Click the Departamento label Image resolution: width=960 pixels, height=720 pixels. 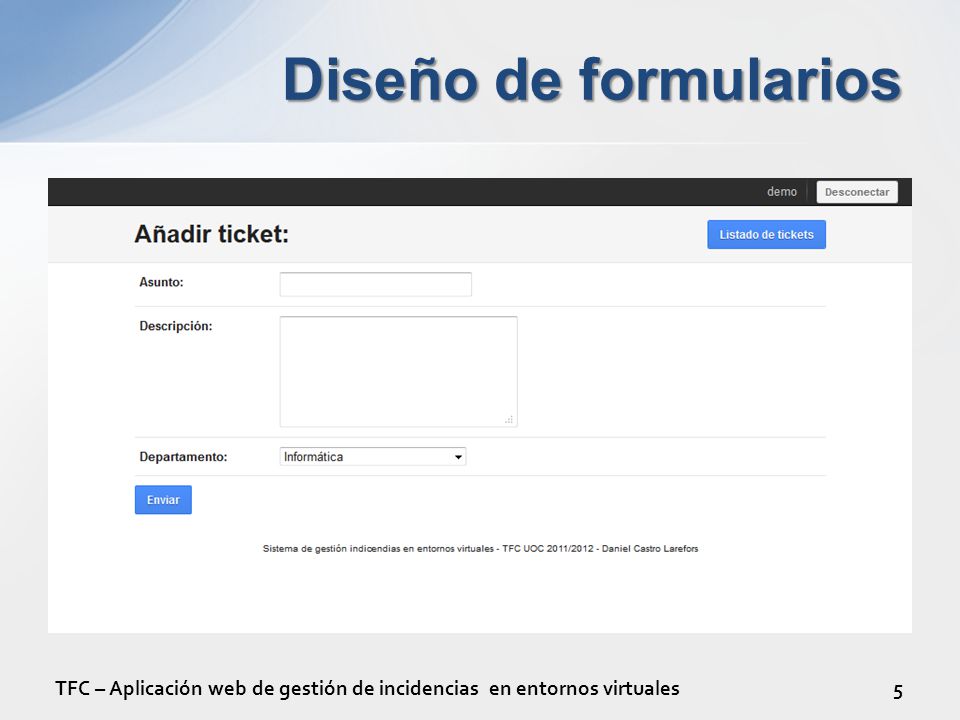[x=183, y=457]
